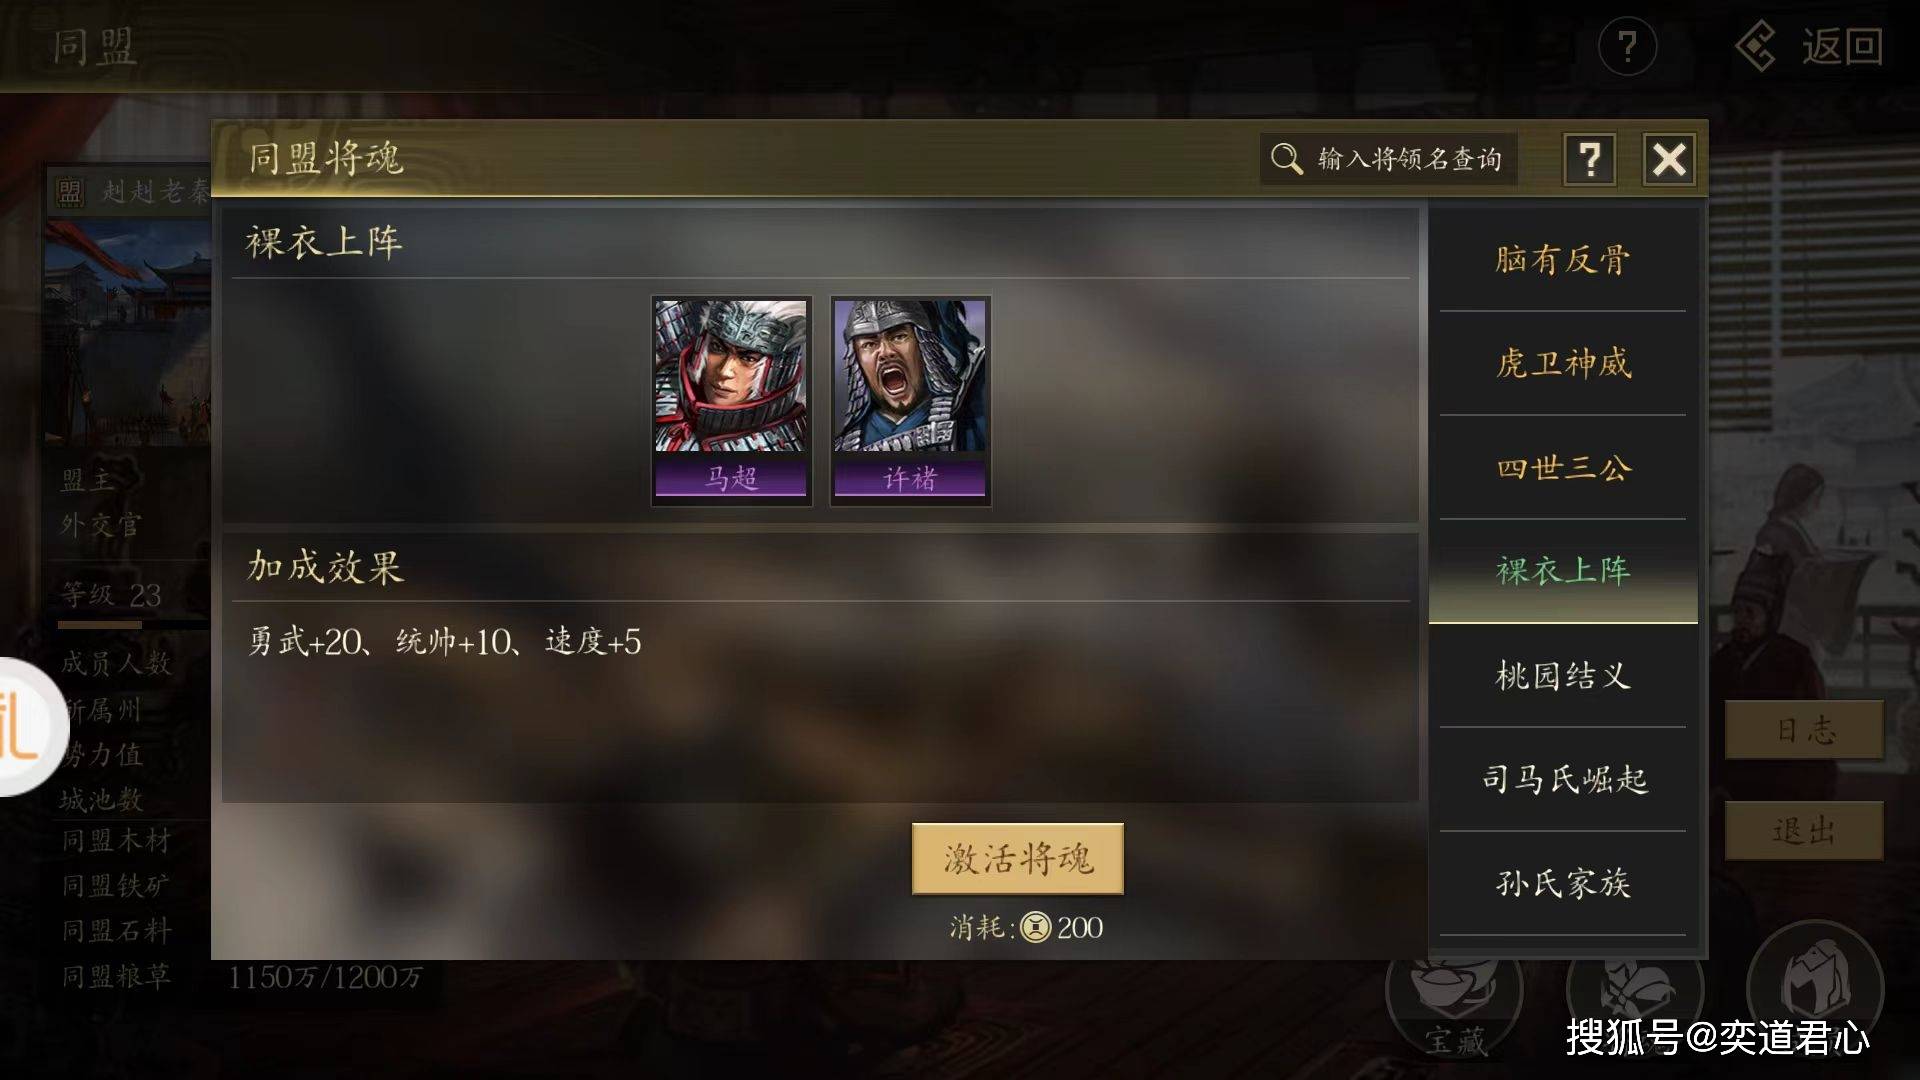Click the 退出 exit button

[x=1804, y=830]
